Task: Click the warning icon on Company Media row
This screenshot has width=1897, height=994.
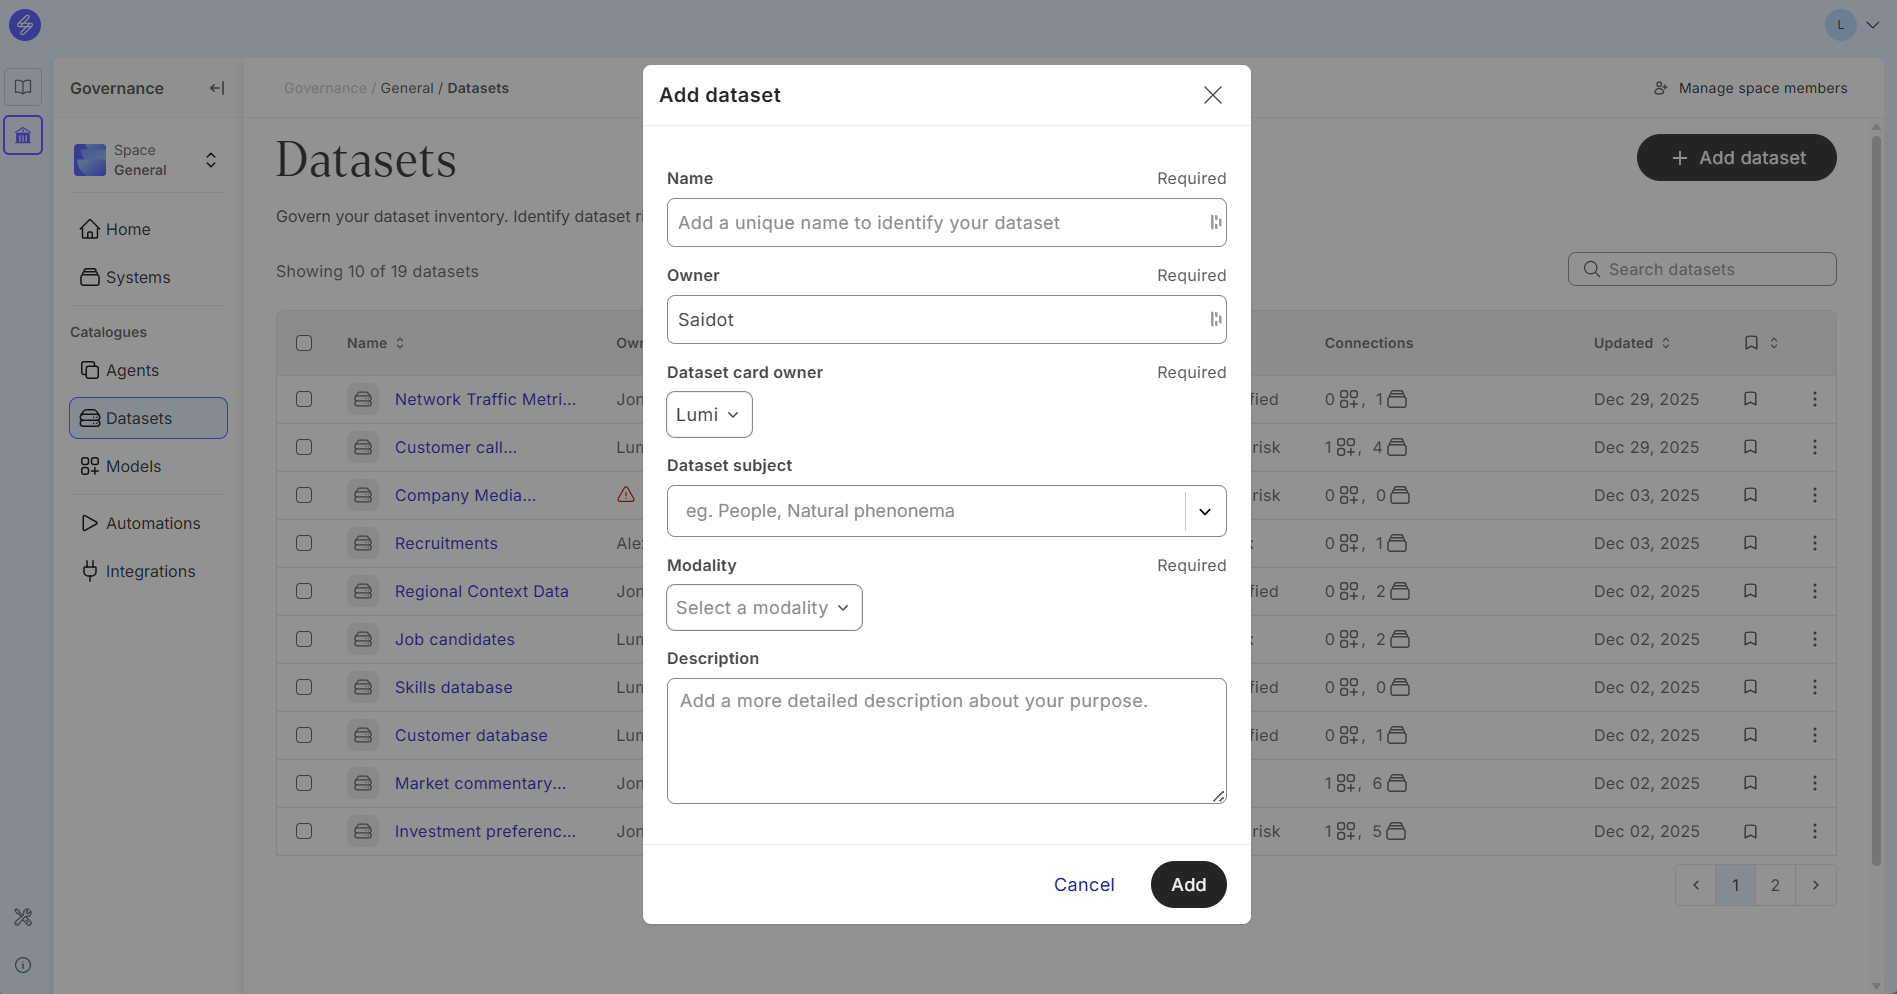Action: point(626,495)
